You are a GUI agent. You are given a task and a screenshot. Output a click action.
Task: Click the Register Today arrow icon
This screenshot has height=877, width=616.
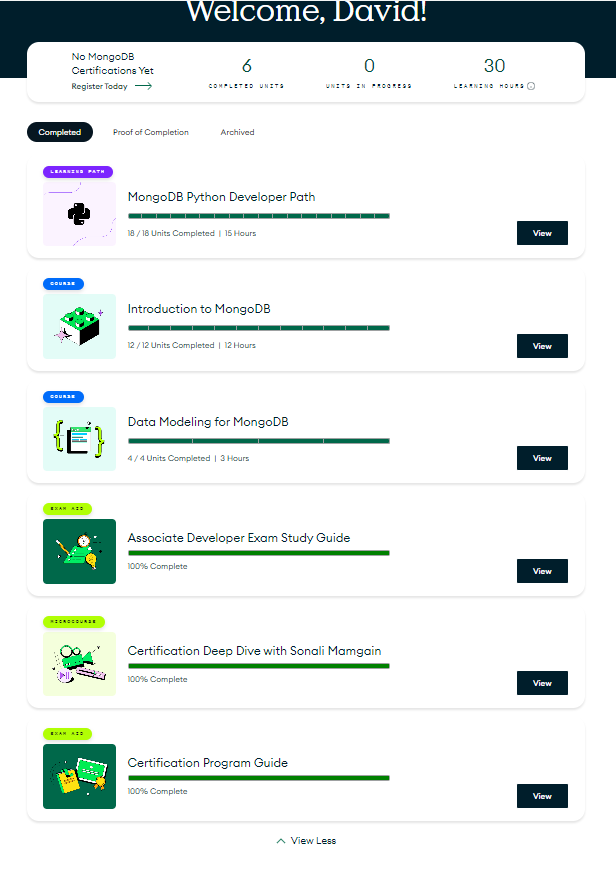click(143, 86)
